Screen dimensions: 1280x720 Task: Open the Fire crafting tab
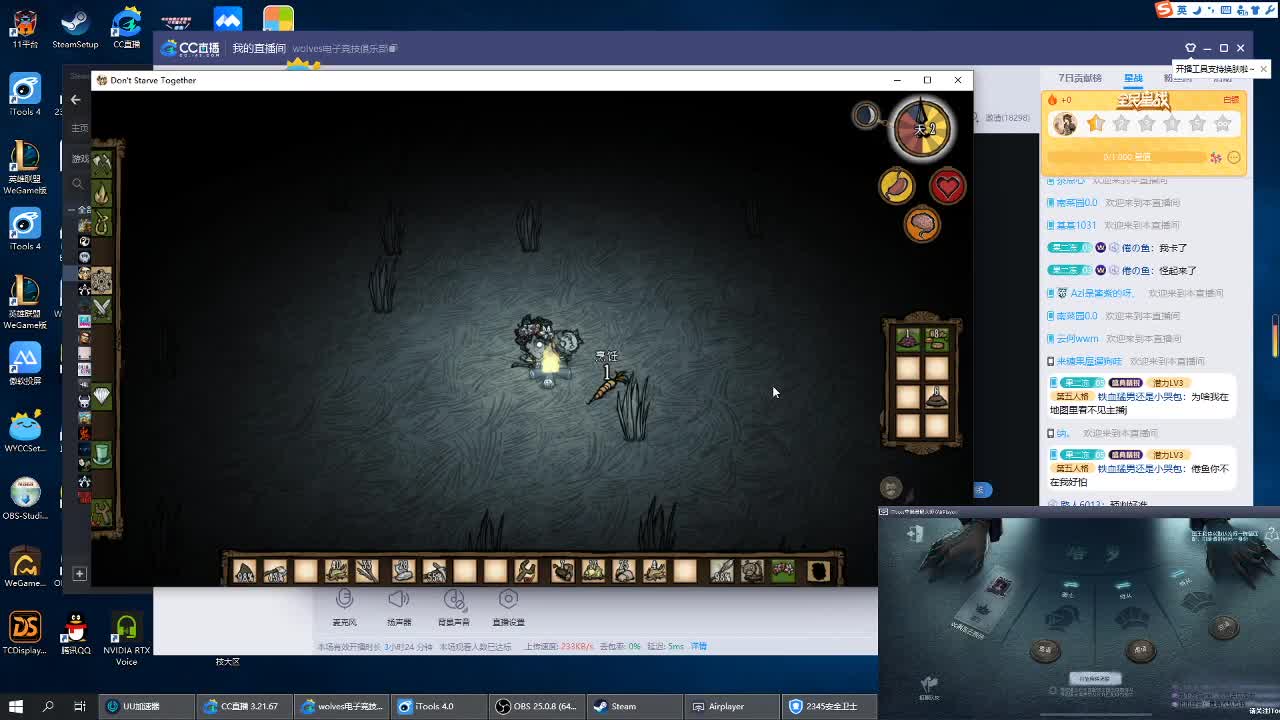point(102,192)
